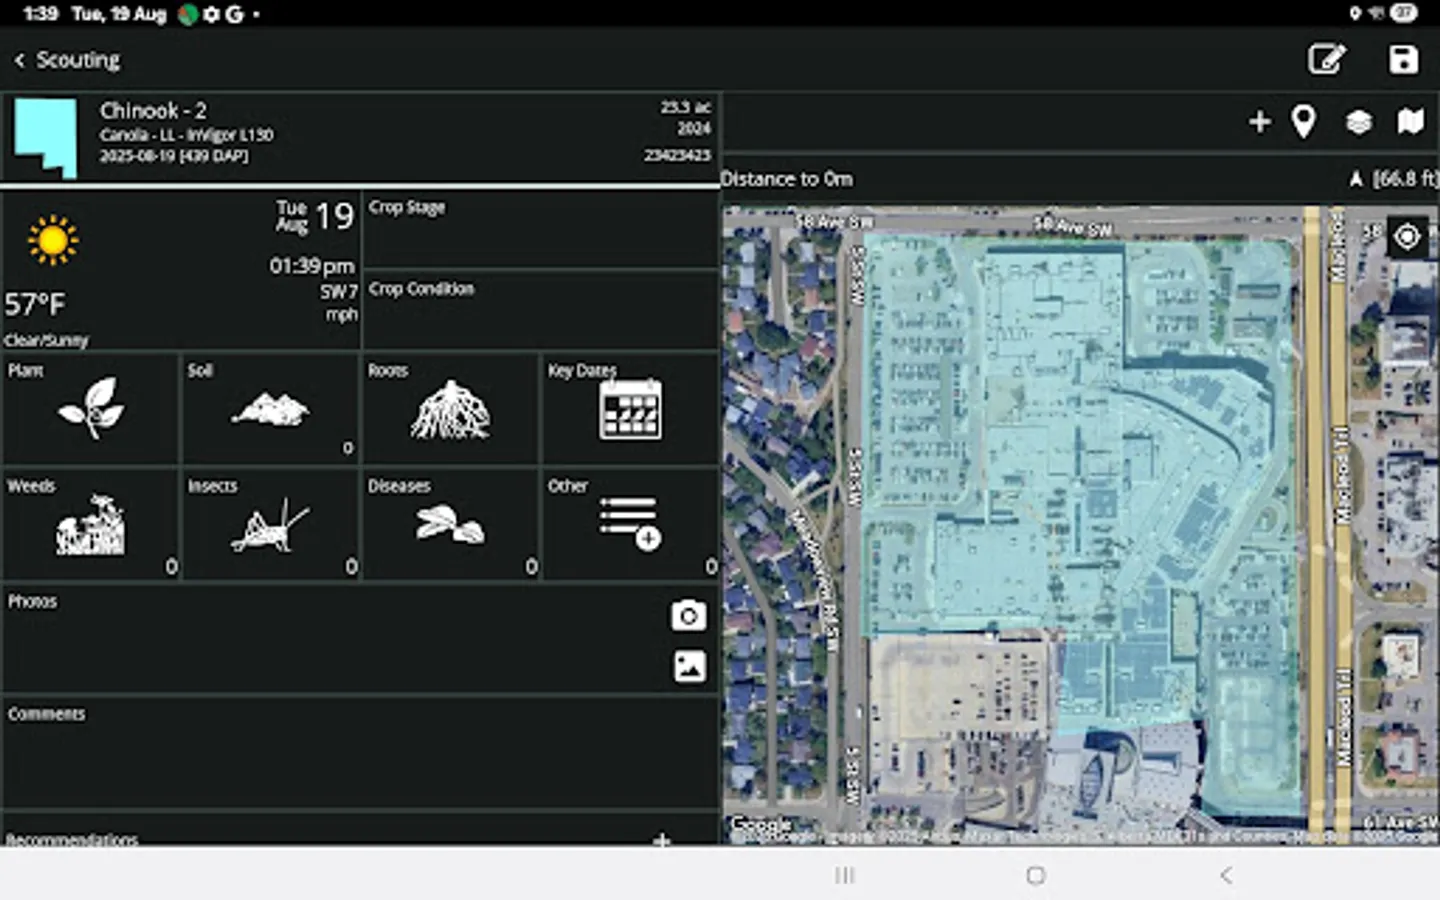This screenshot has width=1440, height=900.
Task: Open notifications from the status bar date
Action: (x=118, y=14)
